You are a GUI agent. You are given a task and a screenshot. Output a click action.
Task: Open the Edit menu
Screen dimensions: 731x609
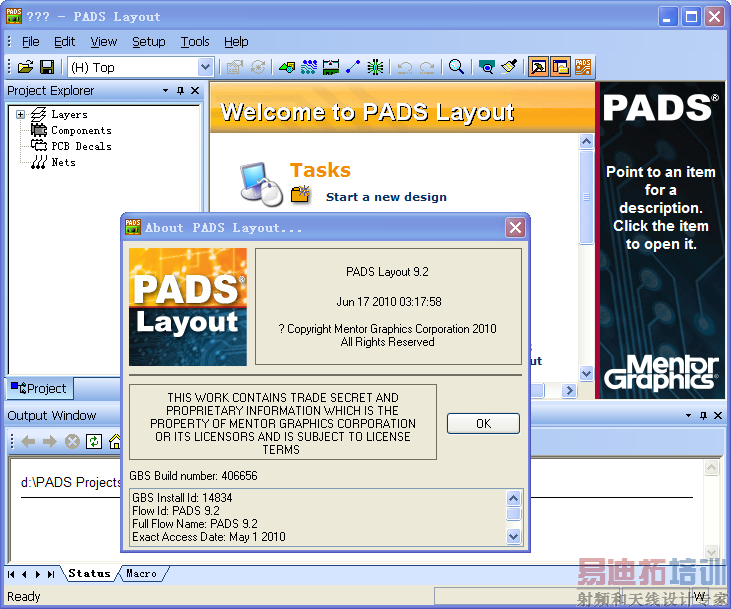[64, 42]
